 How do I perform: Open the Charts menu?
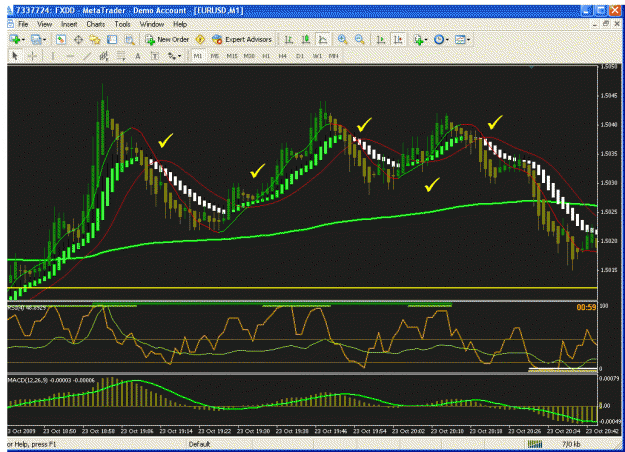point(96,24)
